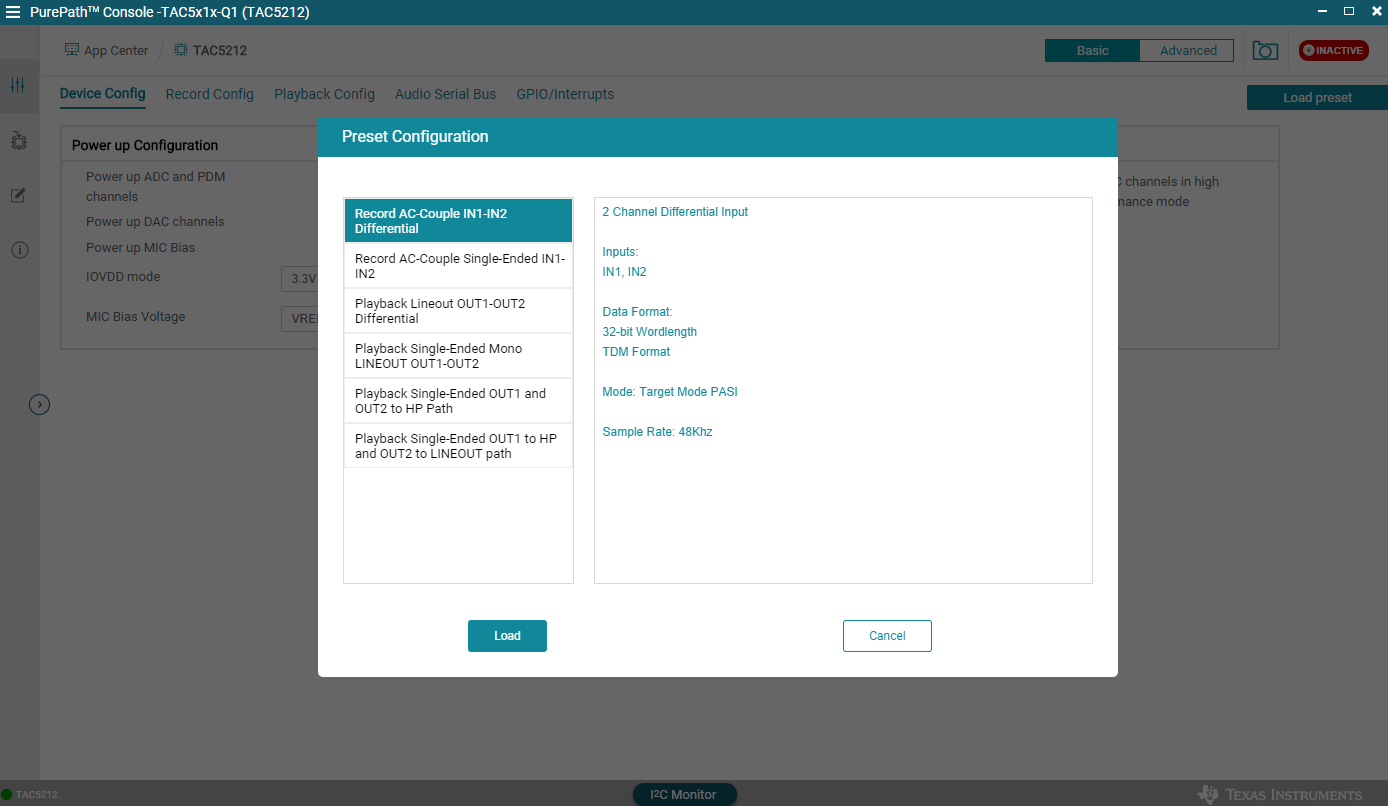Click the edit note icon in sidebar
Screen dimensions: 1388x806
click(x=18, y=195)
